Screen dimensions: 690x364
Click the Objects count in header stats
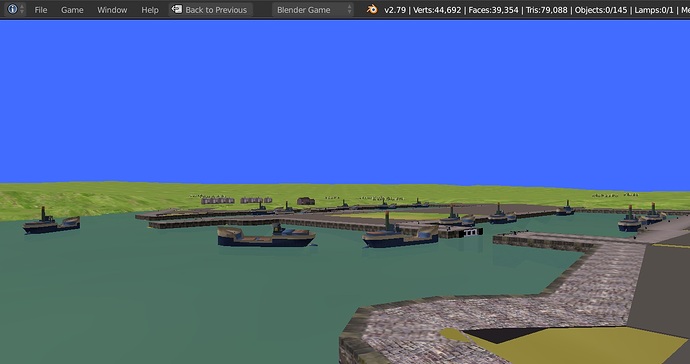click(x=601, y=10)
